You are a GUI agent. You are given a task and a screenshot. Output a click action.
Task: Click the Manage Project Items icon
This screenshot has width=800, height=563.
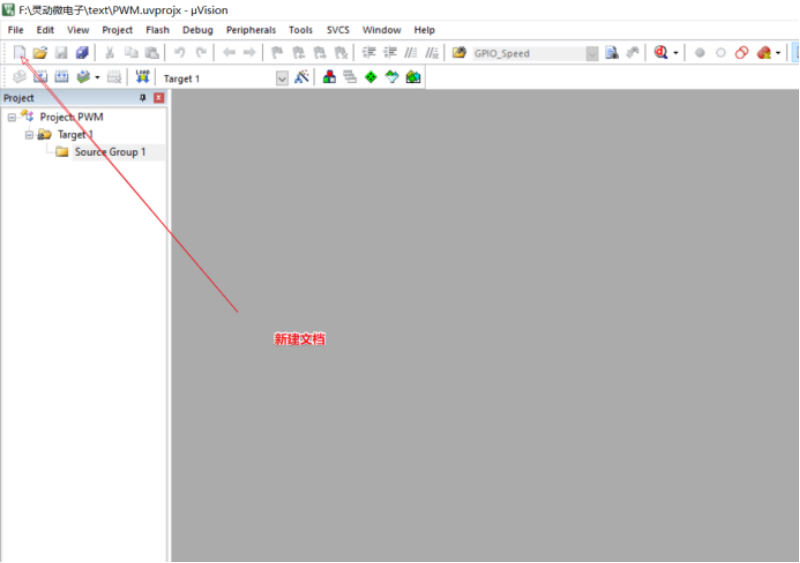tap(329, 77)
